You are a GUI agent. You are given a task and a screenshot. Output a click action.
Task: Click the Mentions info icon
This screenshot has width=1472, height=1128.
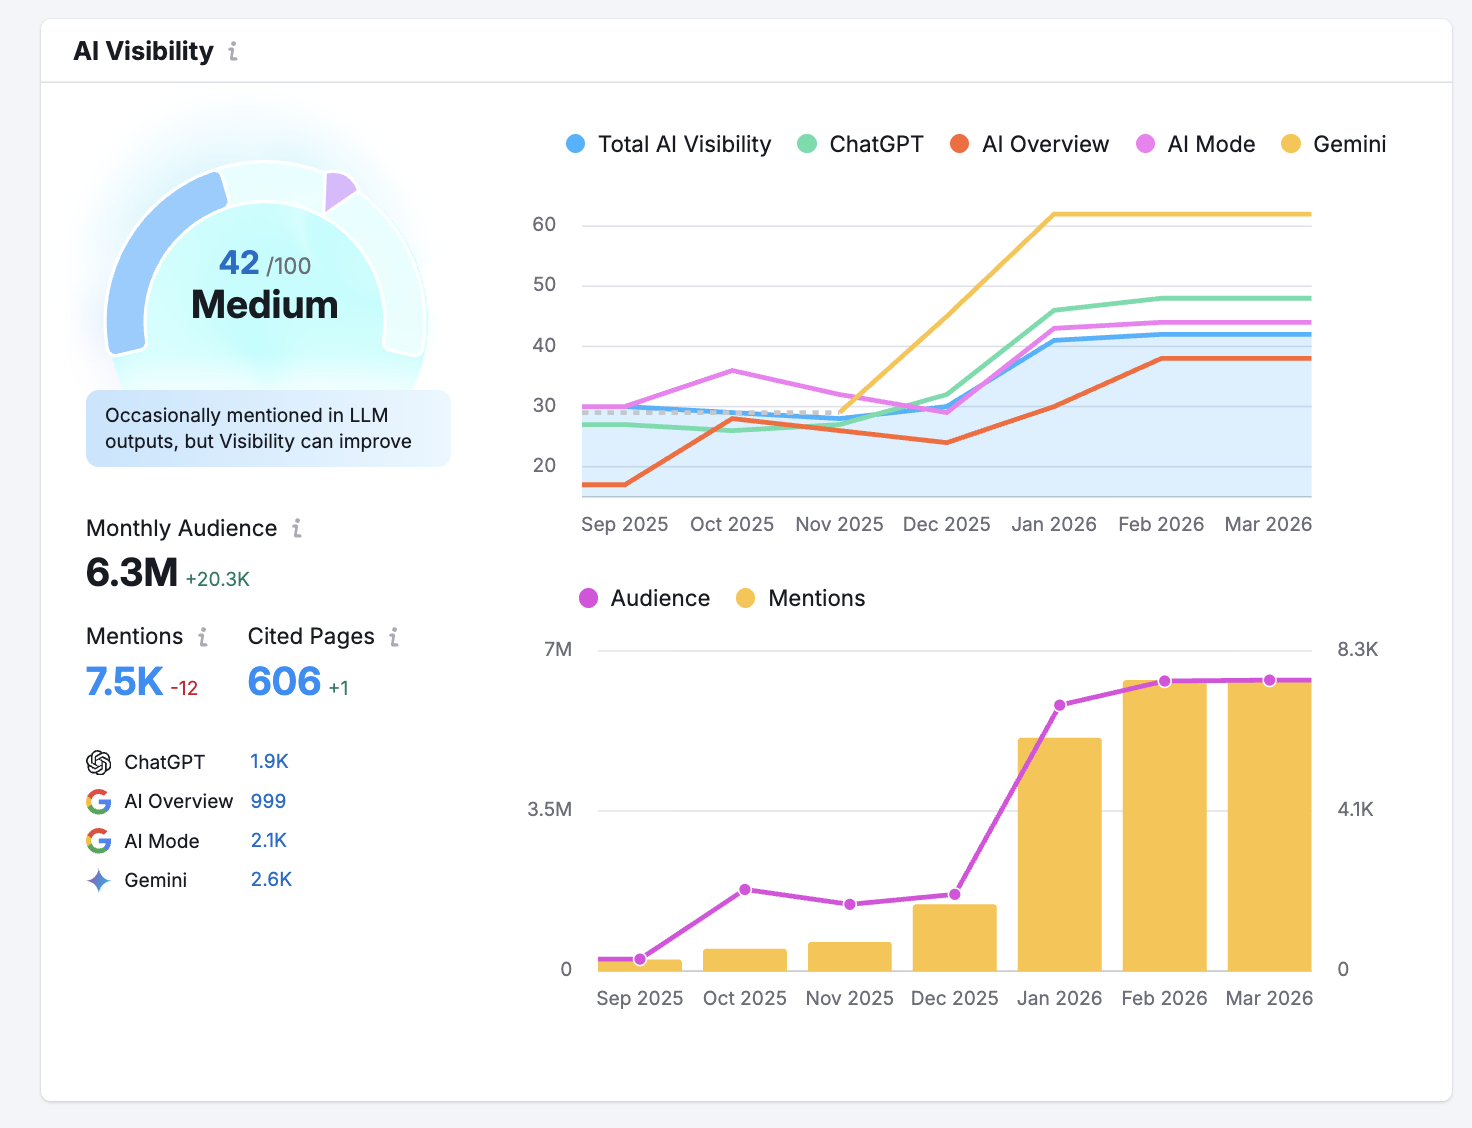pos(203,637)
